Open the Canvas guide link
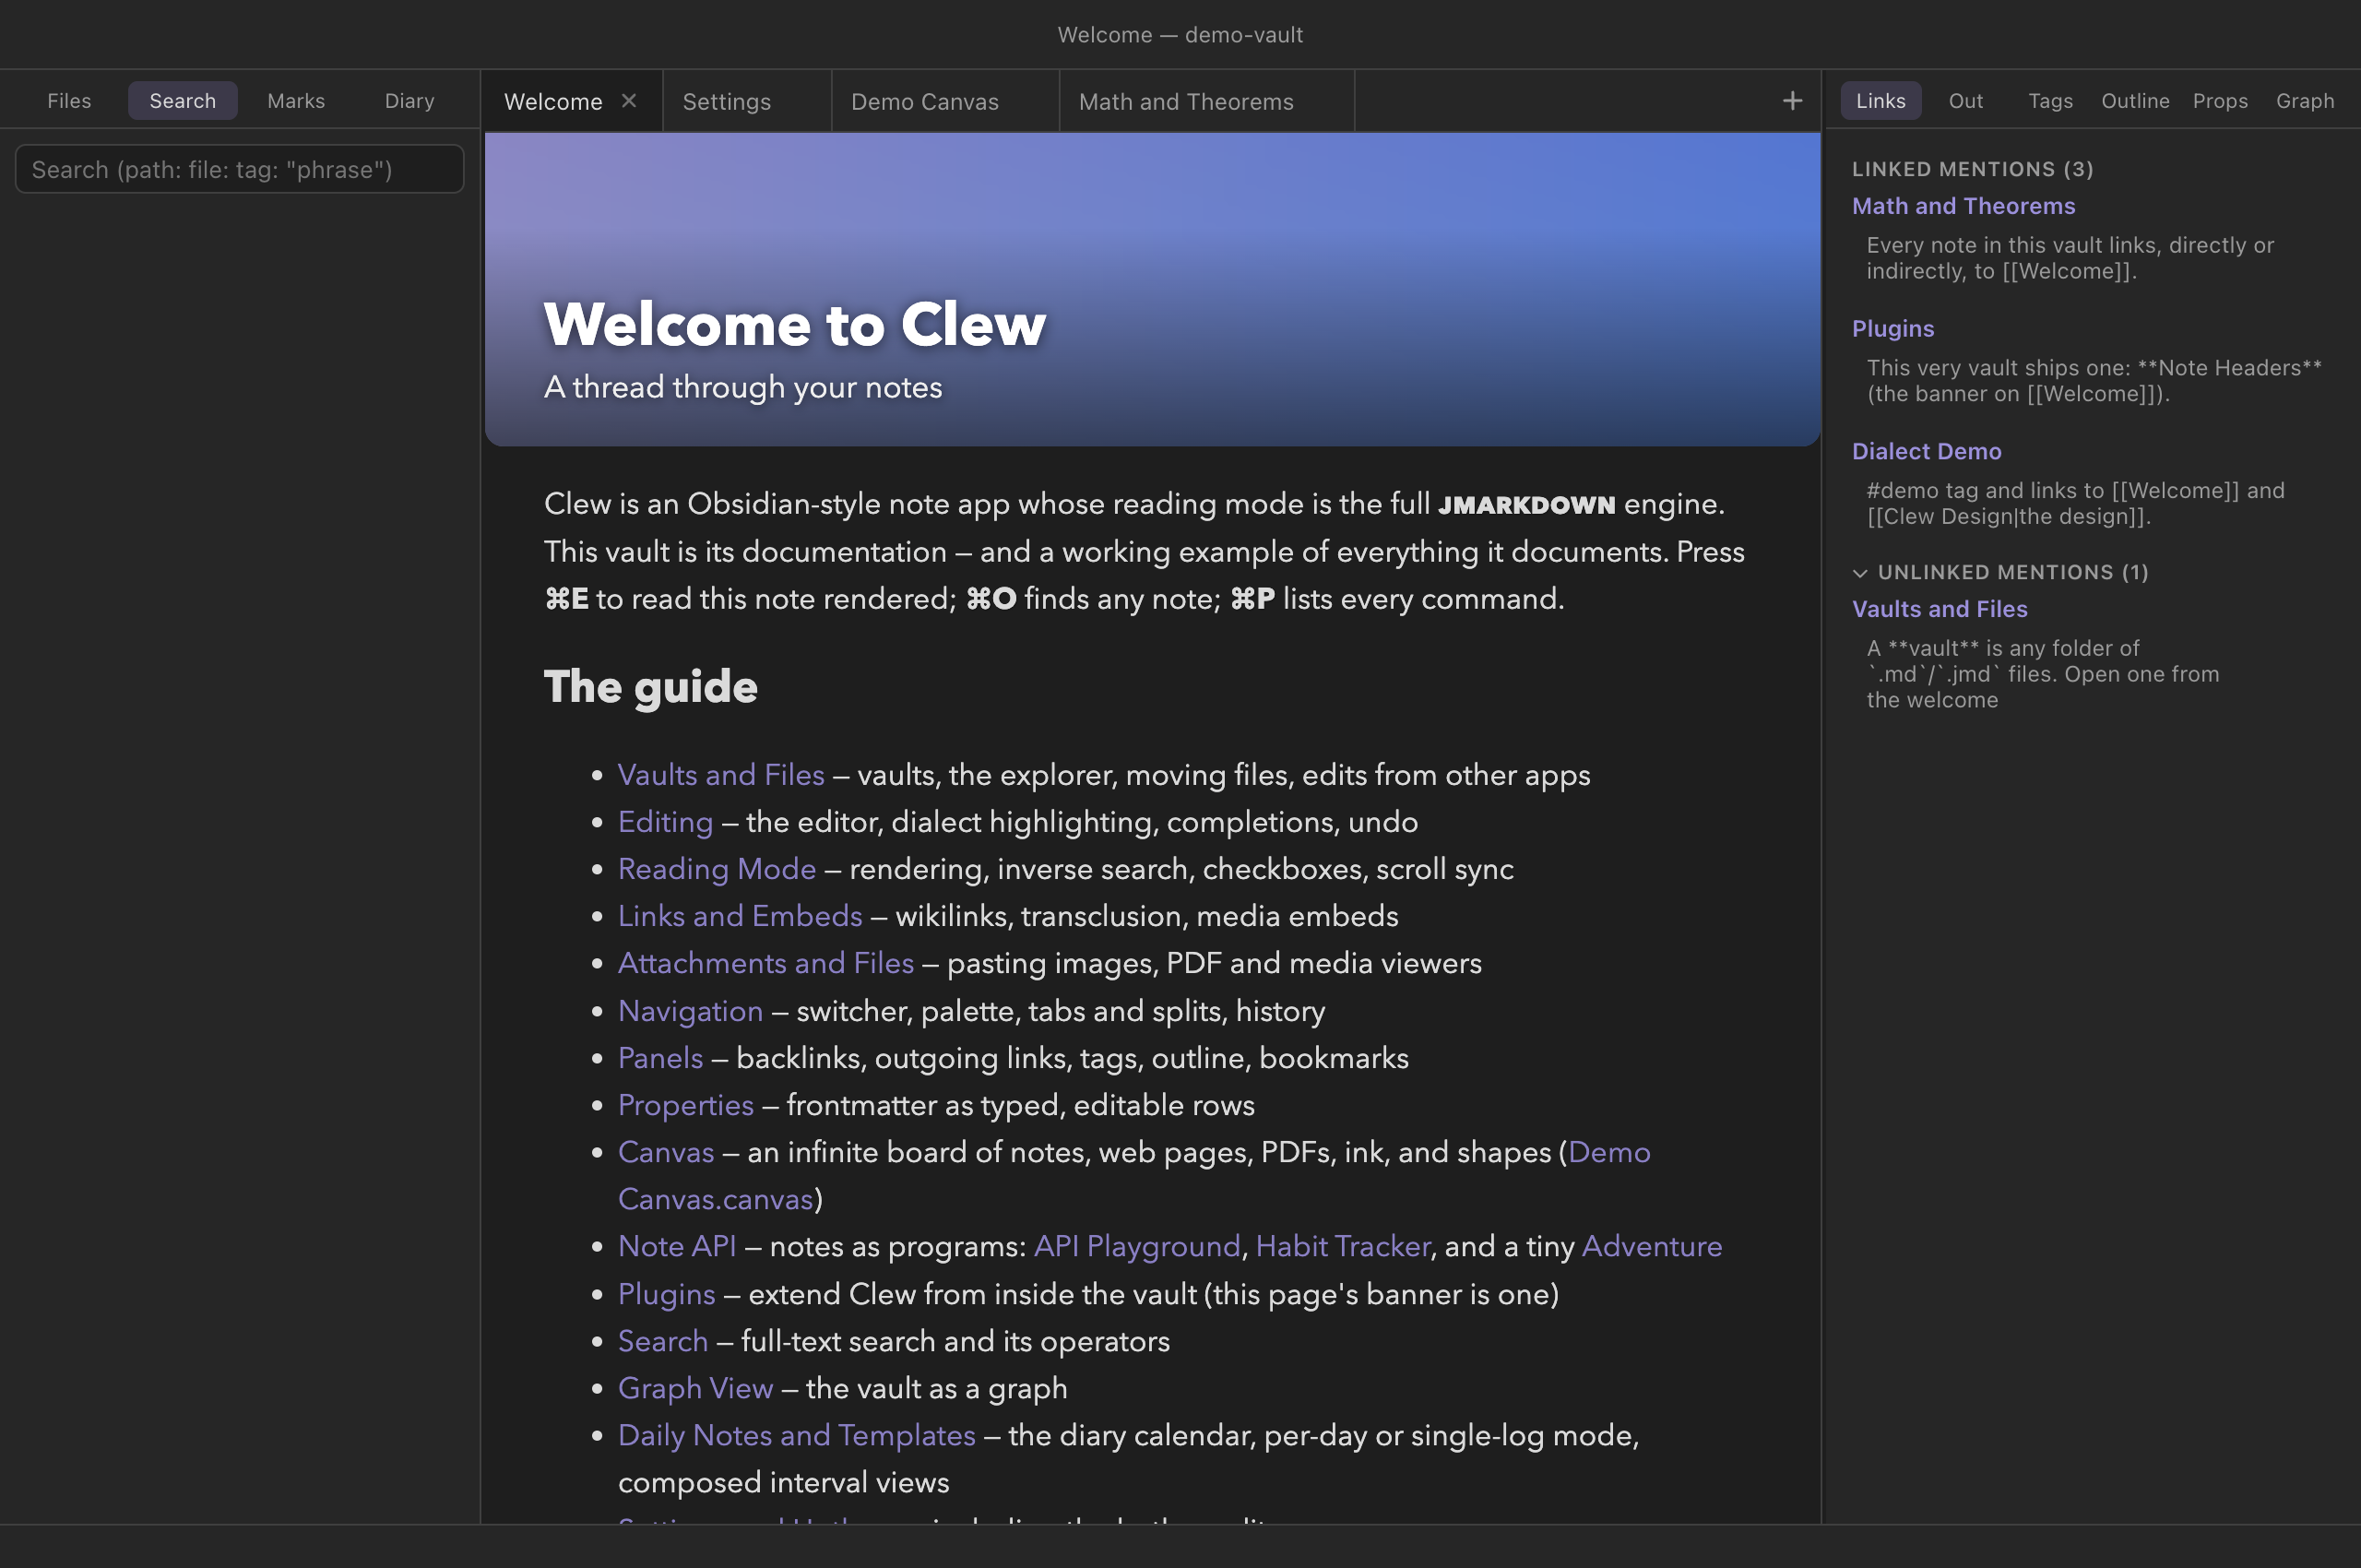Image resolution: width=2361 pixels, height=1568 pixels. [666, 1152]
